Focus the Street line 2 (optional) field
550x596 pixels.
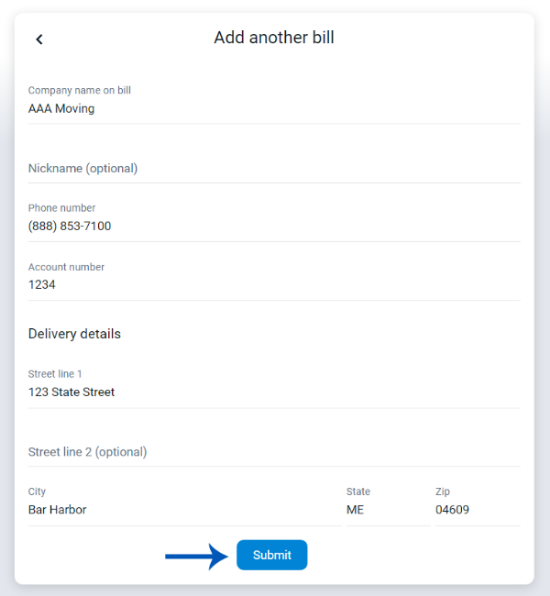pos(274,452)
